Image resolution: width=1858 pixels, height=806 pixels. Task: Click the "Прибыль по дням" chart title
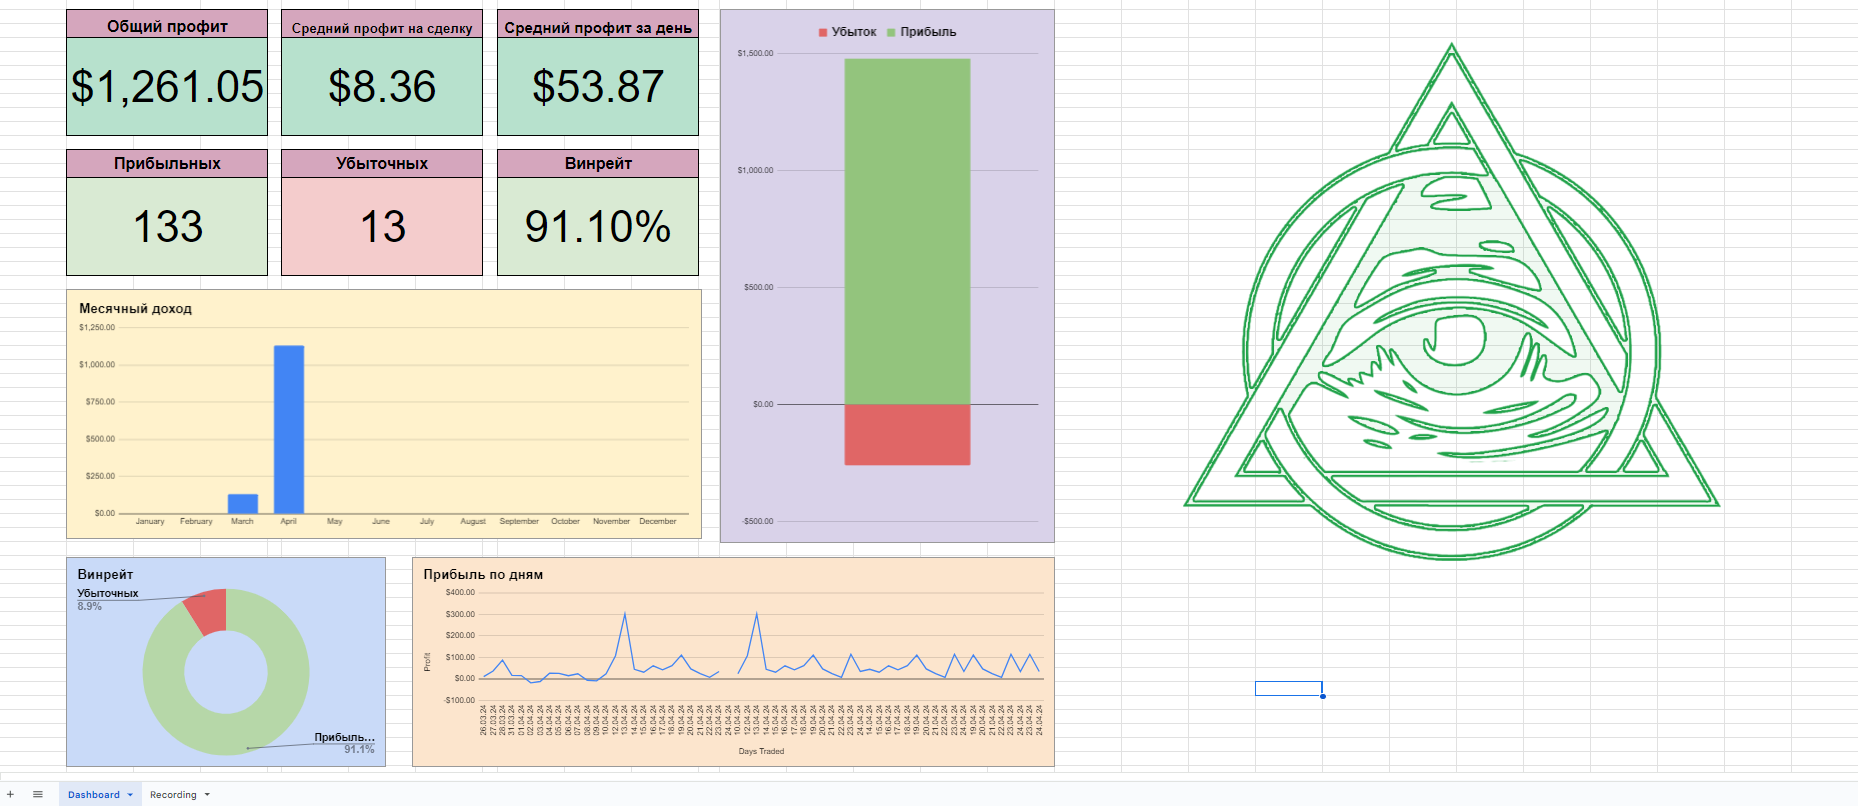point(483,575)
